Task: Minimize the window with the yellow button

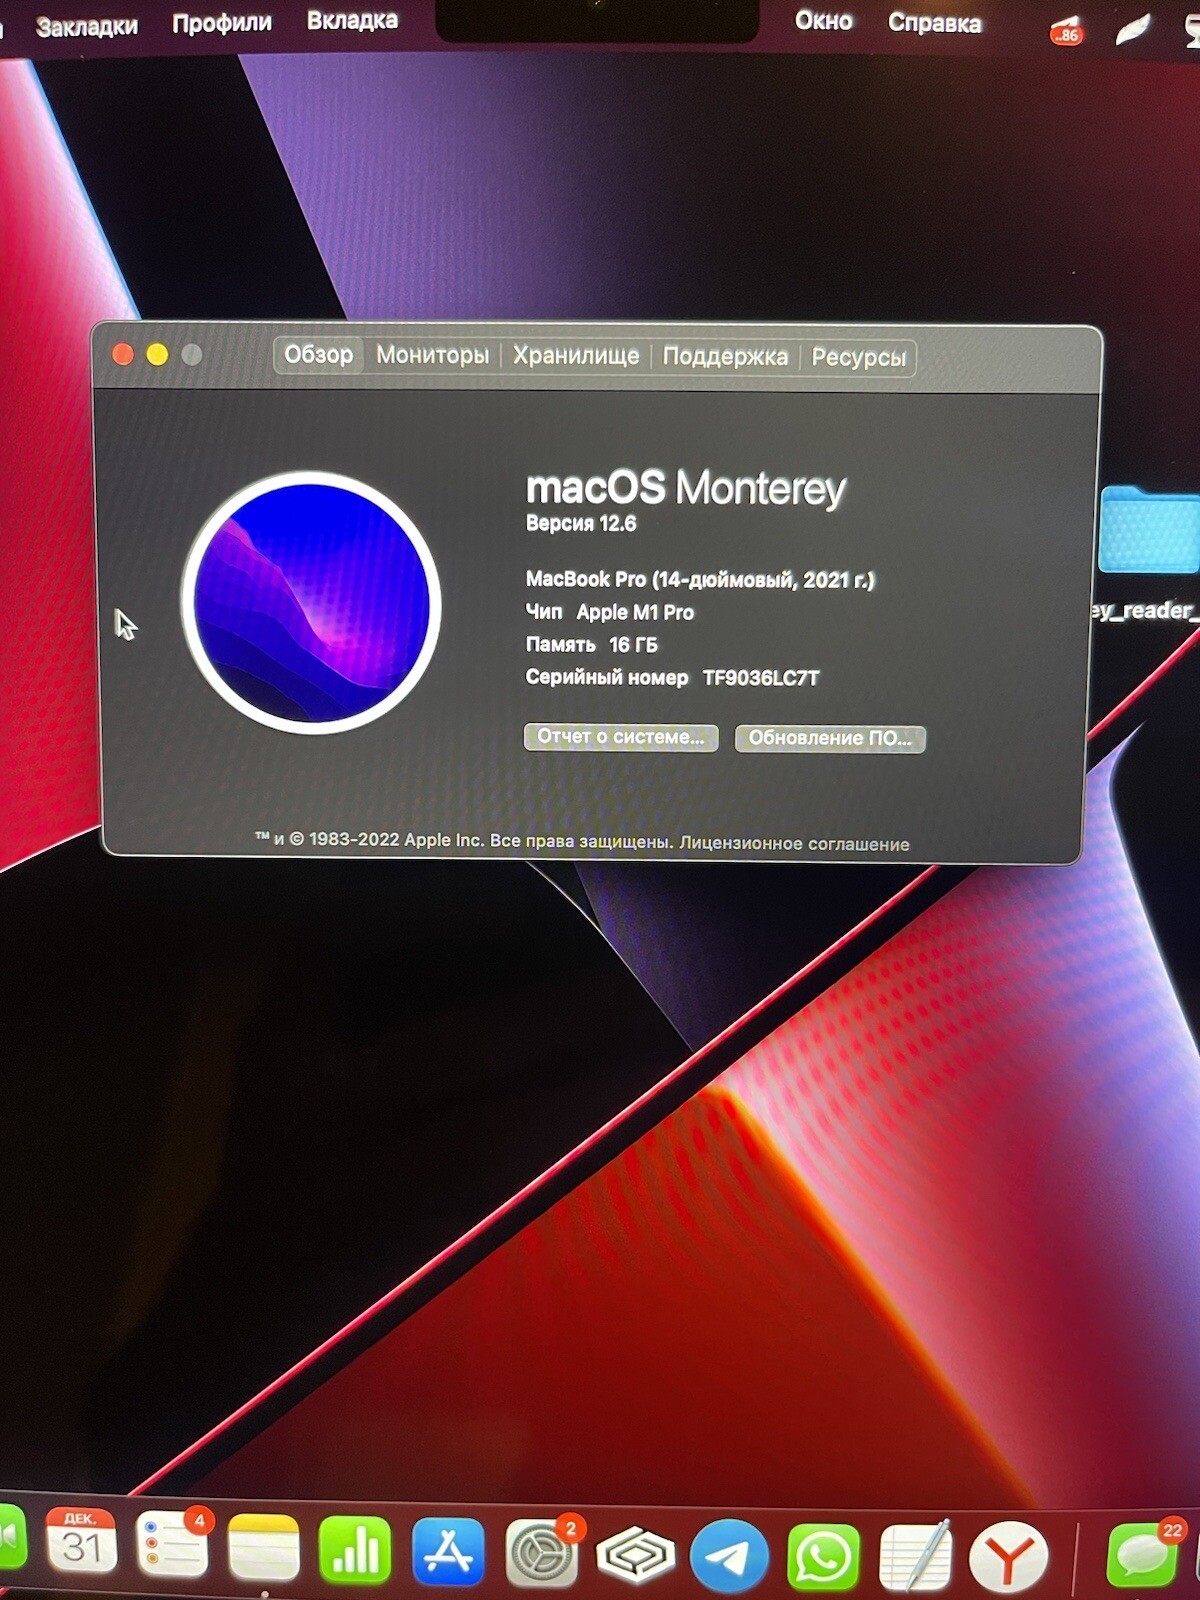Action: pos(157,354)
